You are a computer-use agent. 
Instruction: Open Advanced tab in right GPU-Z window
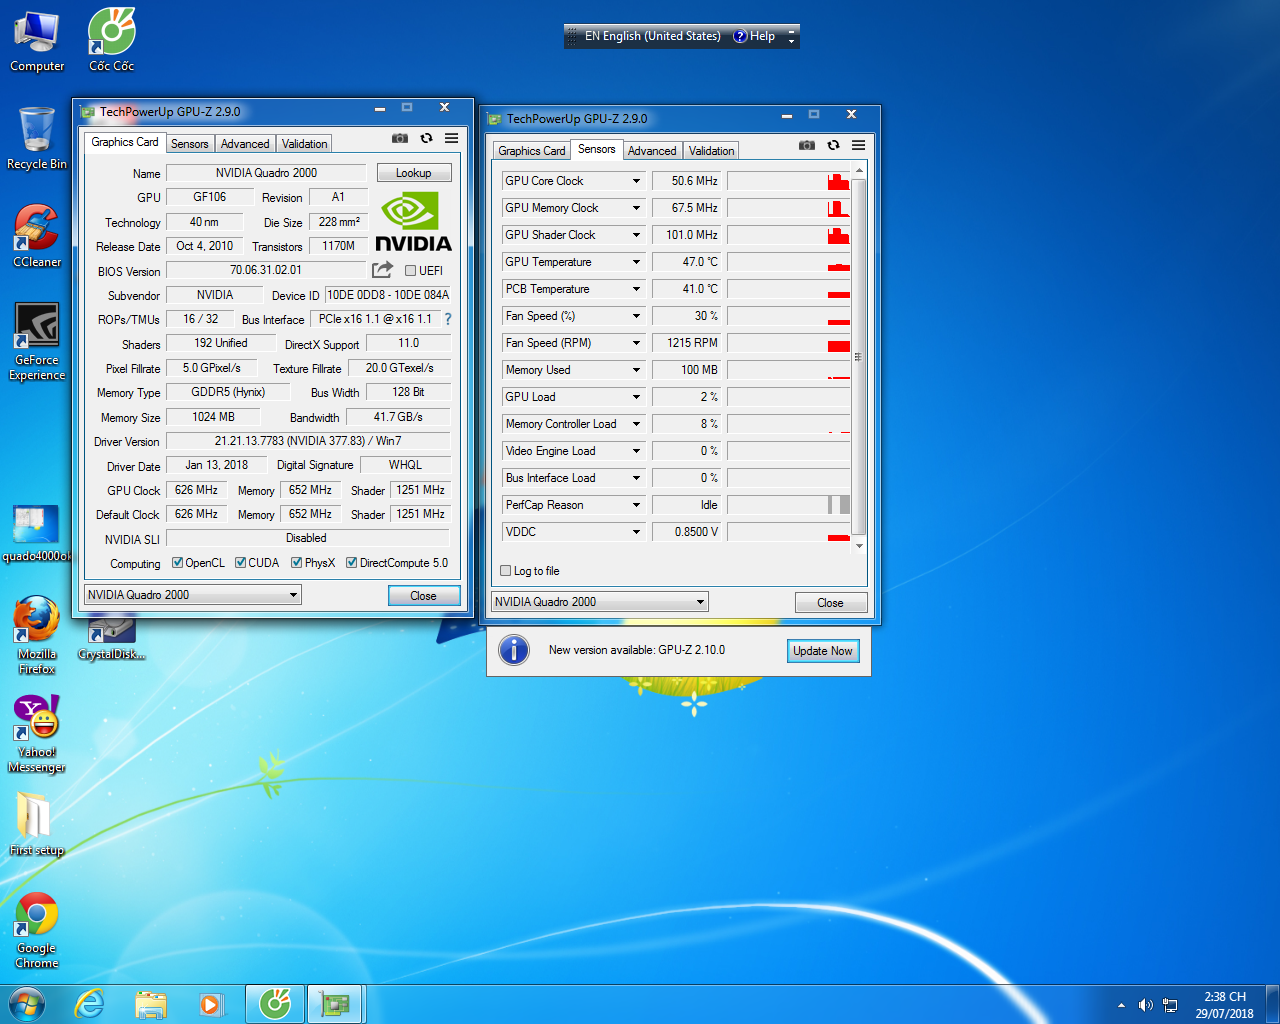pos(652,151)
